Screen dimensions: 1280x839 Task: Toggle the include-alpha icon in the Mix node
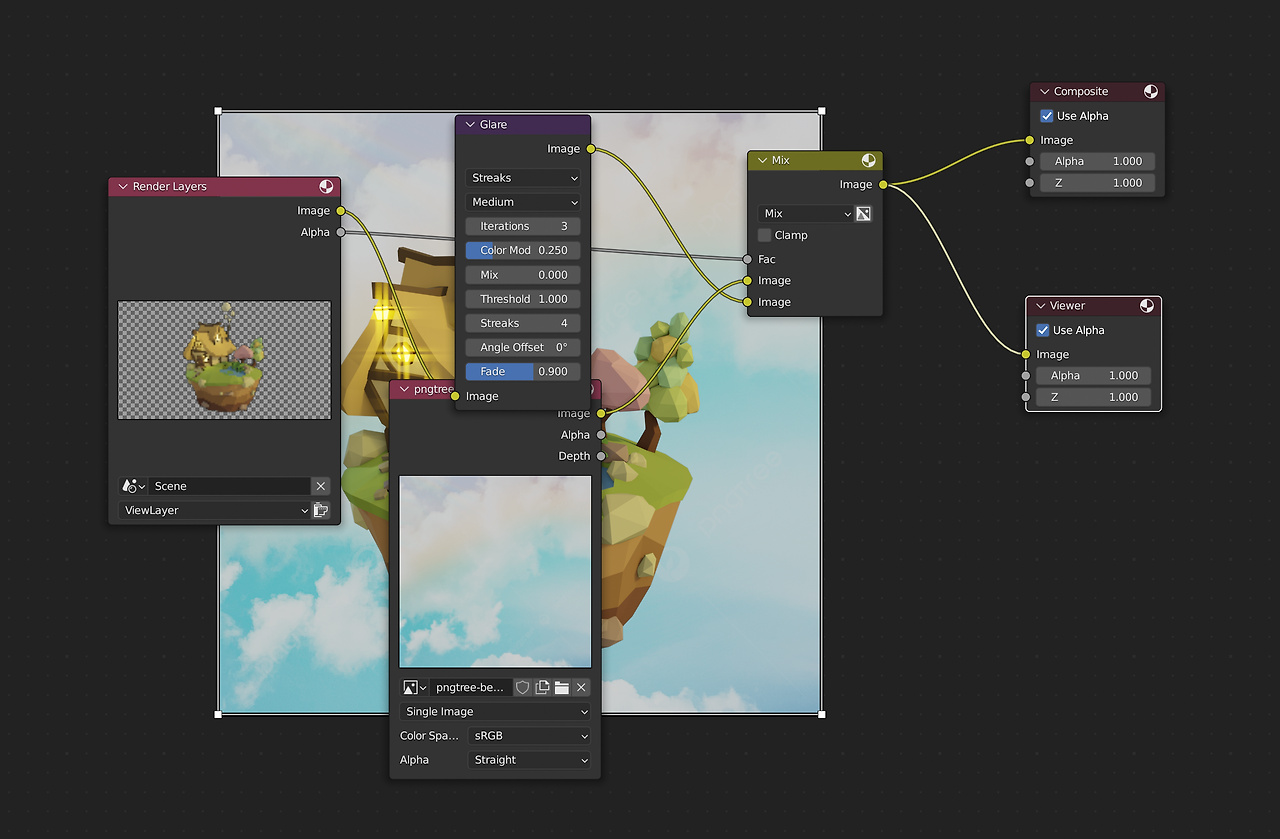[864, 213]
